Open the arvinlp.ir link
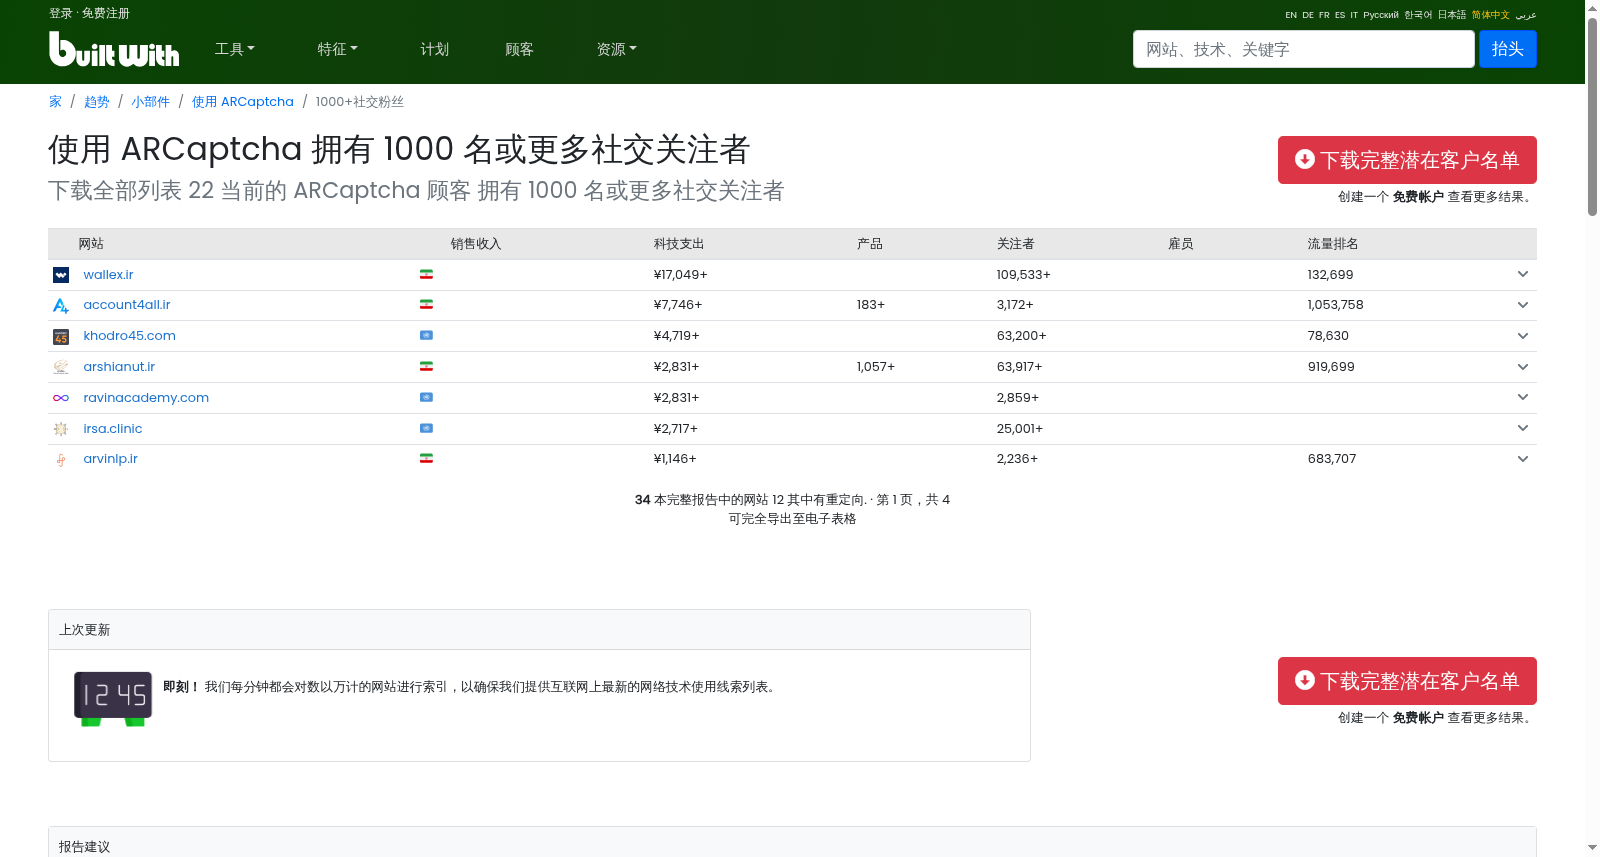 pos(111,459)
